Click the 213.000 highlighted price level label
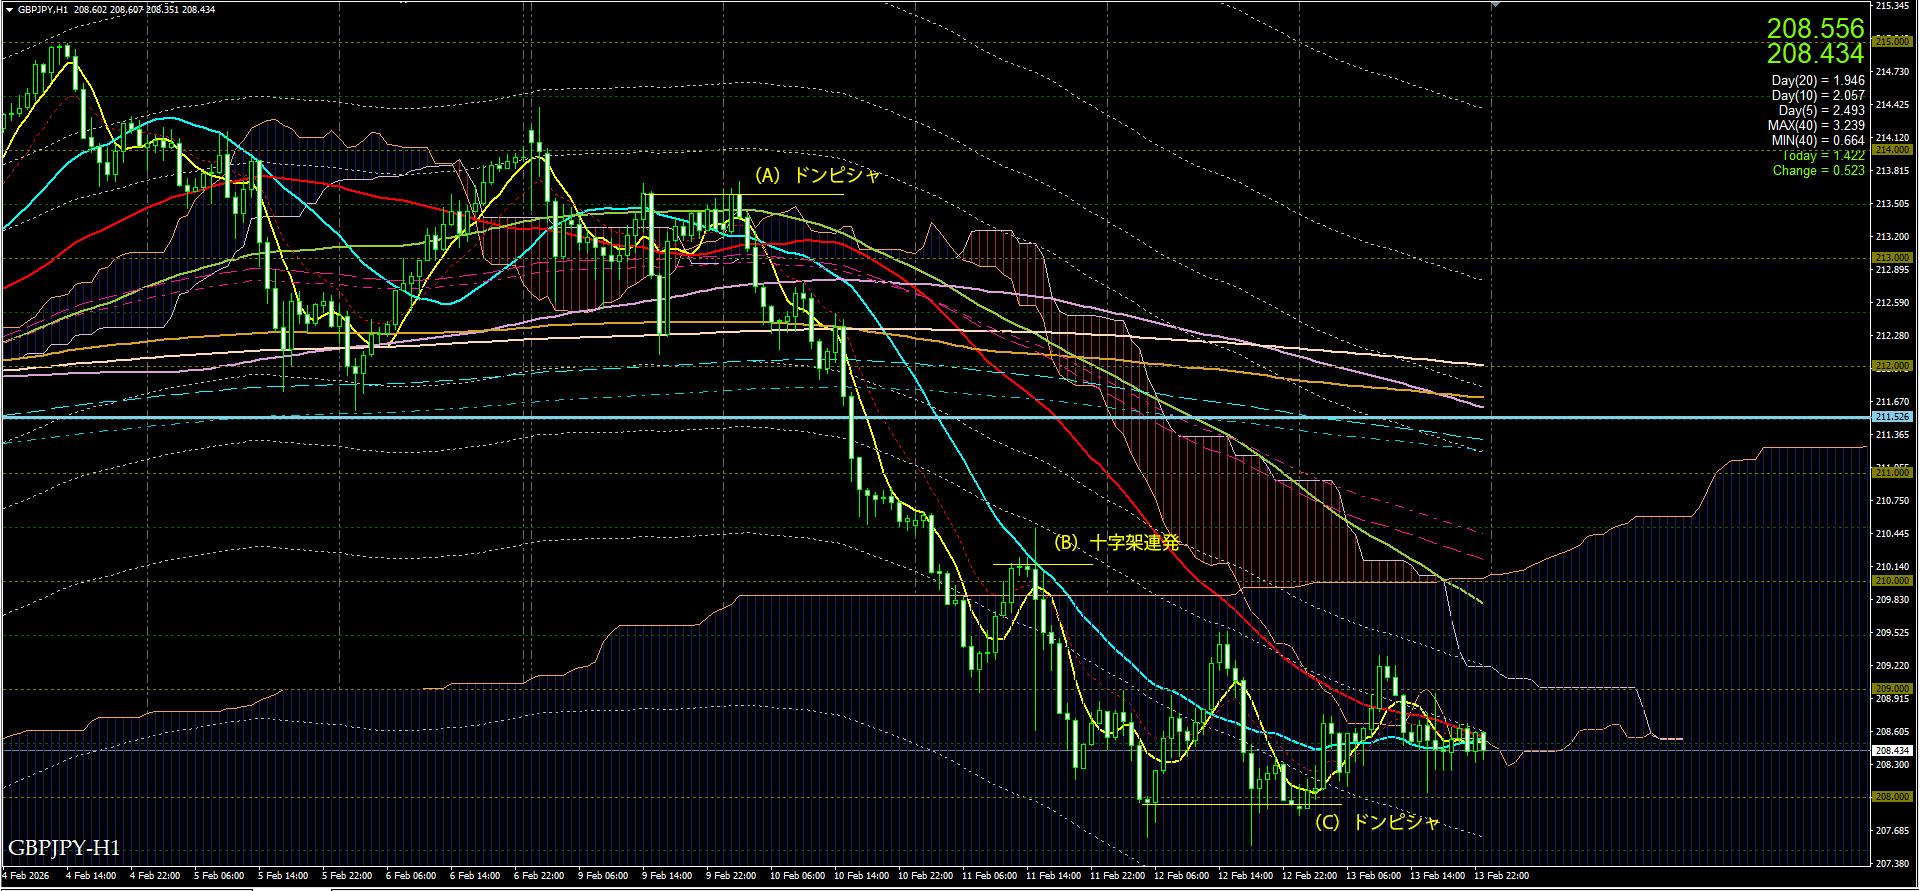This screenshot has height=891, width=1920. [x=1892, y=257]
